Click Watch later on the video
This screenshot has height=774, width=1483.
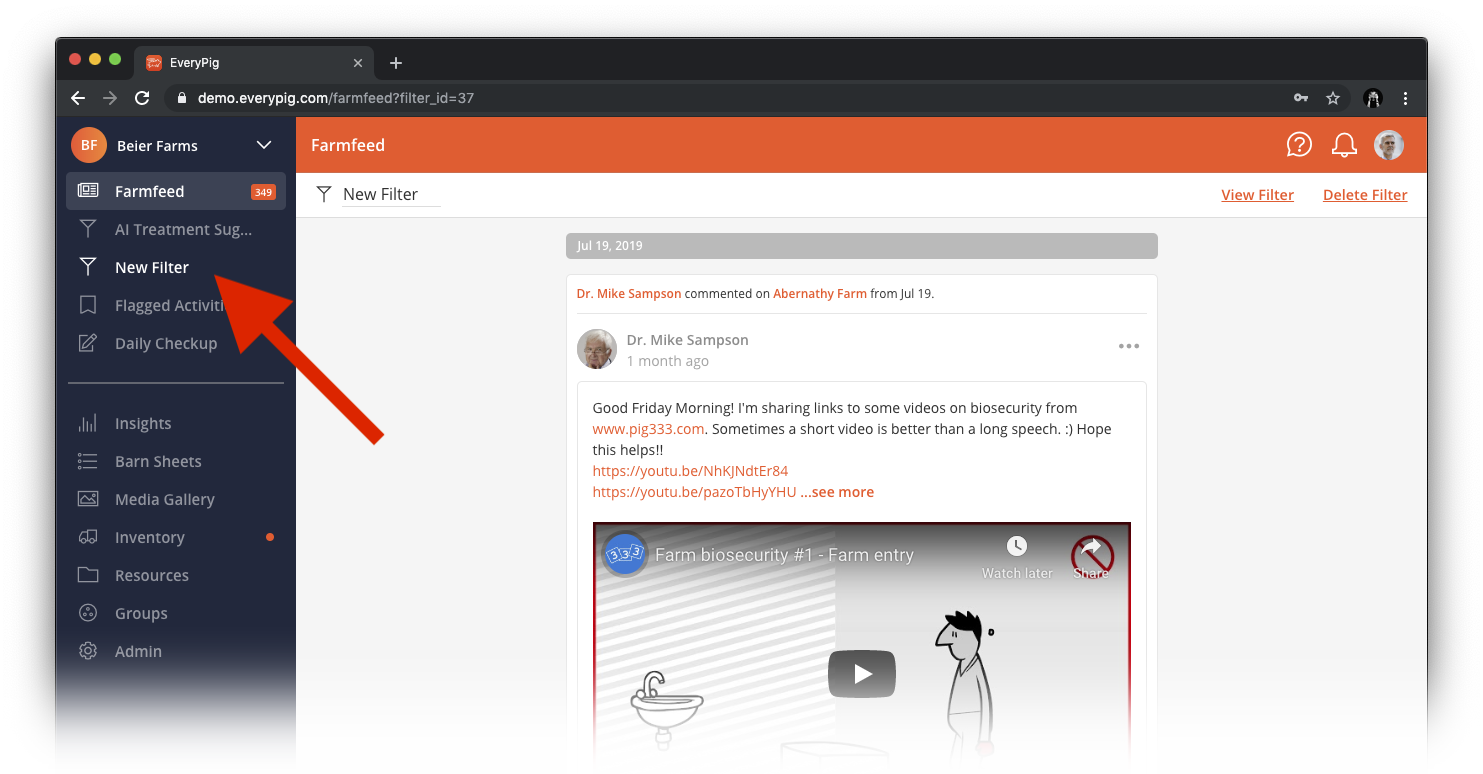[x=1017, y=558]
